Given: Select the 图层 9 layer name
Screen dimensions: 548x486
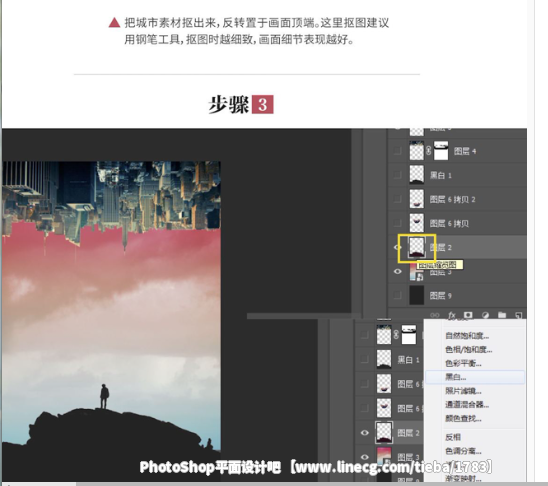Looking at the screenshot, I should 440,296.
